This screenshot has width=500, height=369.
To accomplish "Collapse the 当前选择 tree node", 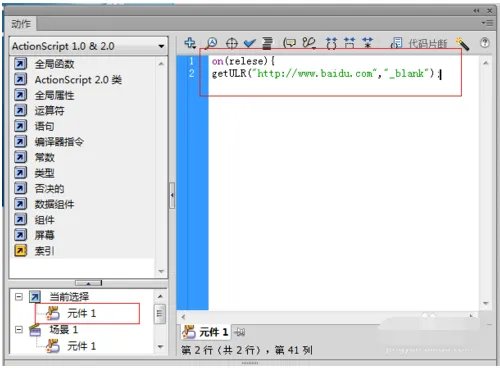I will 19,296.
